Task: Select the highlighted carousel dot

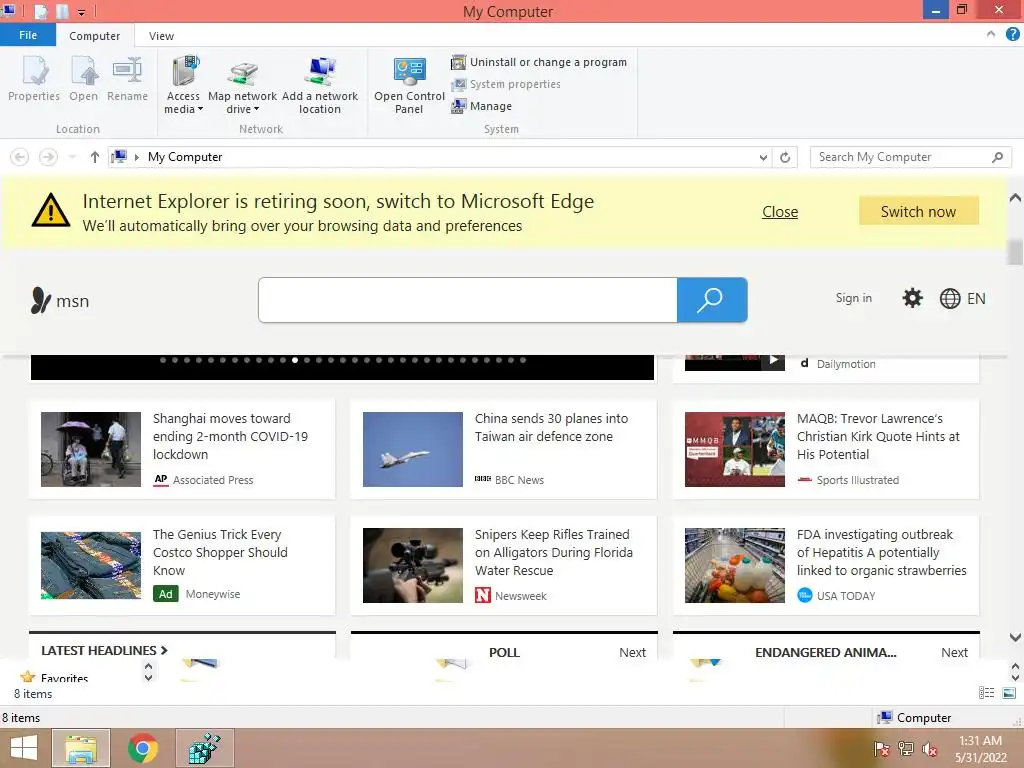Action: pyautogui.click(x=295, y=360)
